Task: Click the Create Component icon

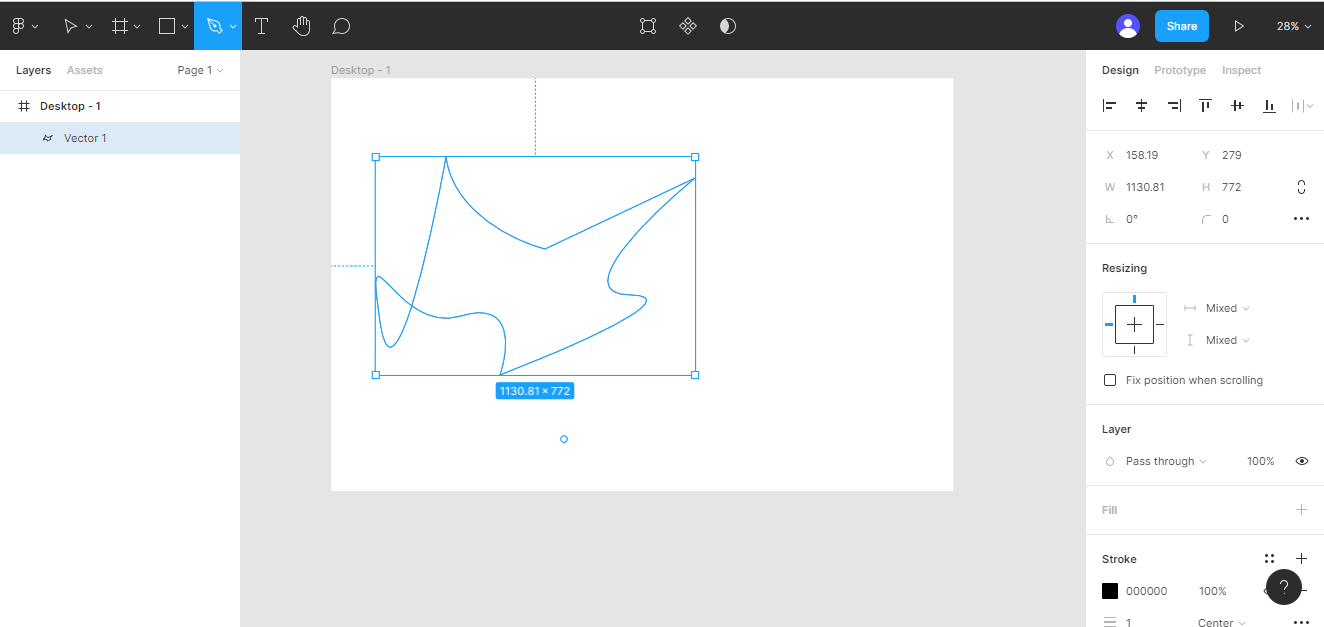Action: 688,26
